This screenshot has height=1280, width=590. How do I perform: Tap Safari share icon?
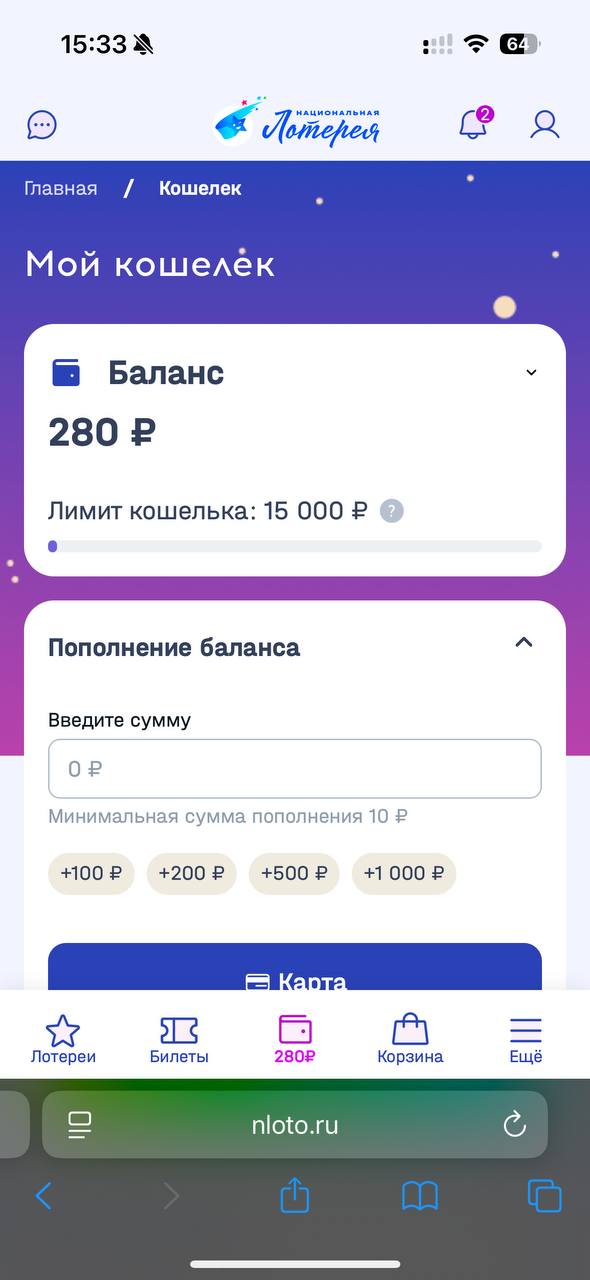pyautogui.click(x=294, y=1195)
